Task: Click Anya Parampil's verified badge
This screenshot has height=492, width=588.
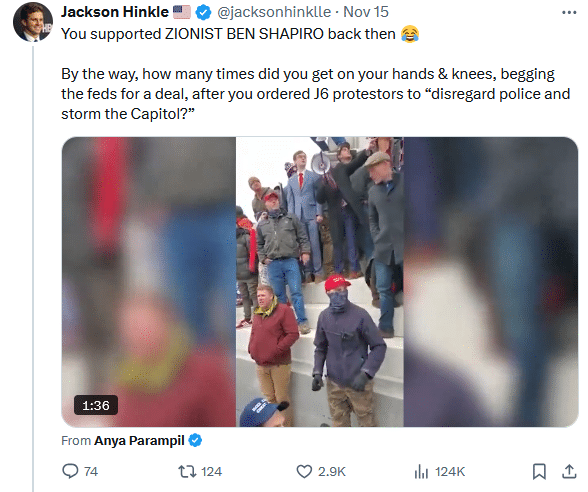Action: pyautogui.click(x=195, y=440)
